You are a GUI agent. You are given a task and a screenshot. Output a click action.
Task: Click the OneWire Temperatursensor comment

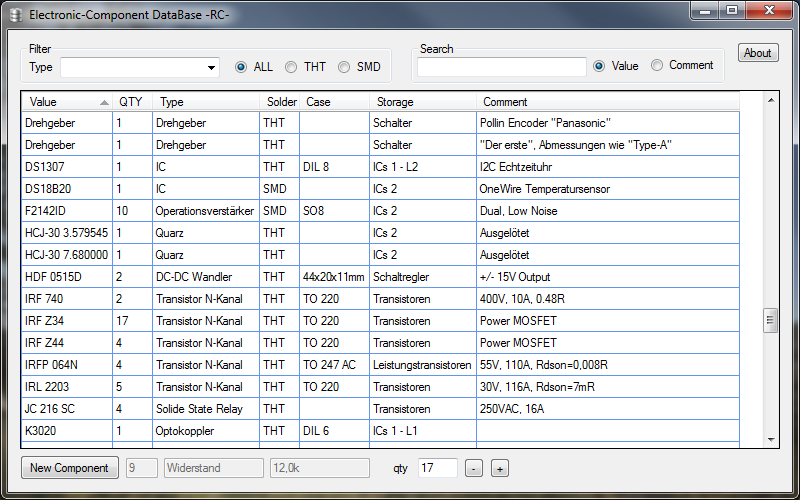(608, 189)
